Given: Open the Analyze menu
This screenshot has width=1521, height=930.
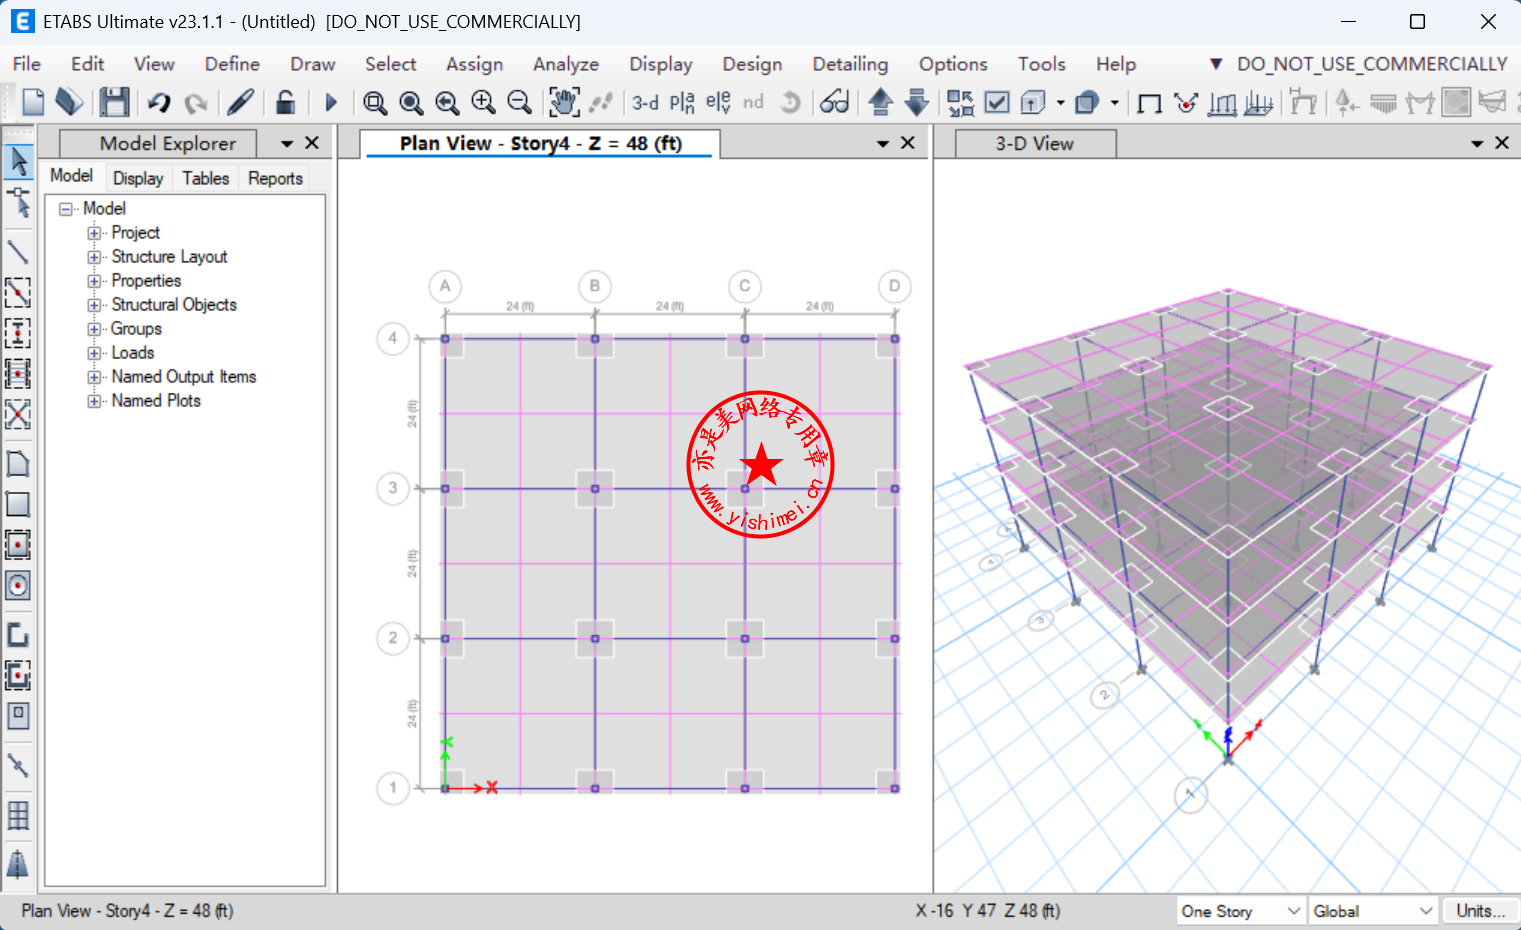Looking at the screenshot, I should point(565,64).
